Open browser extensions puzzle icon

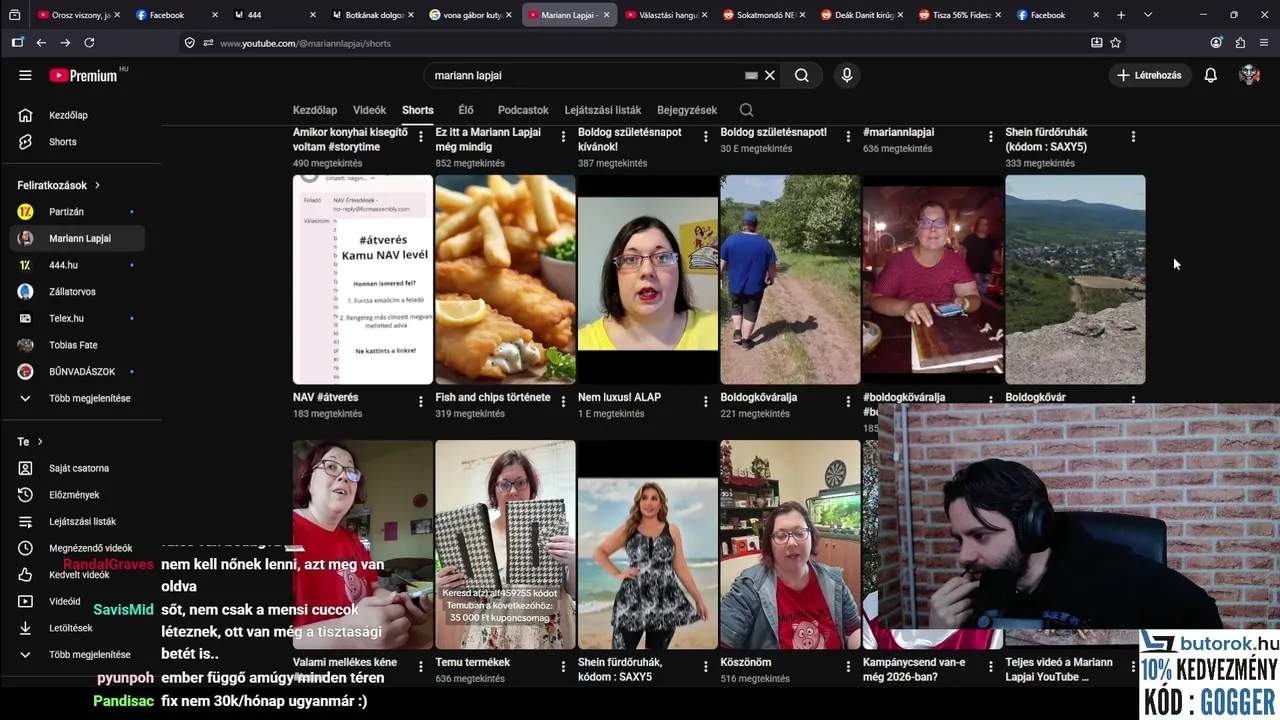coord(1240,43)
